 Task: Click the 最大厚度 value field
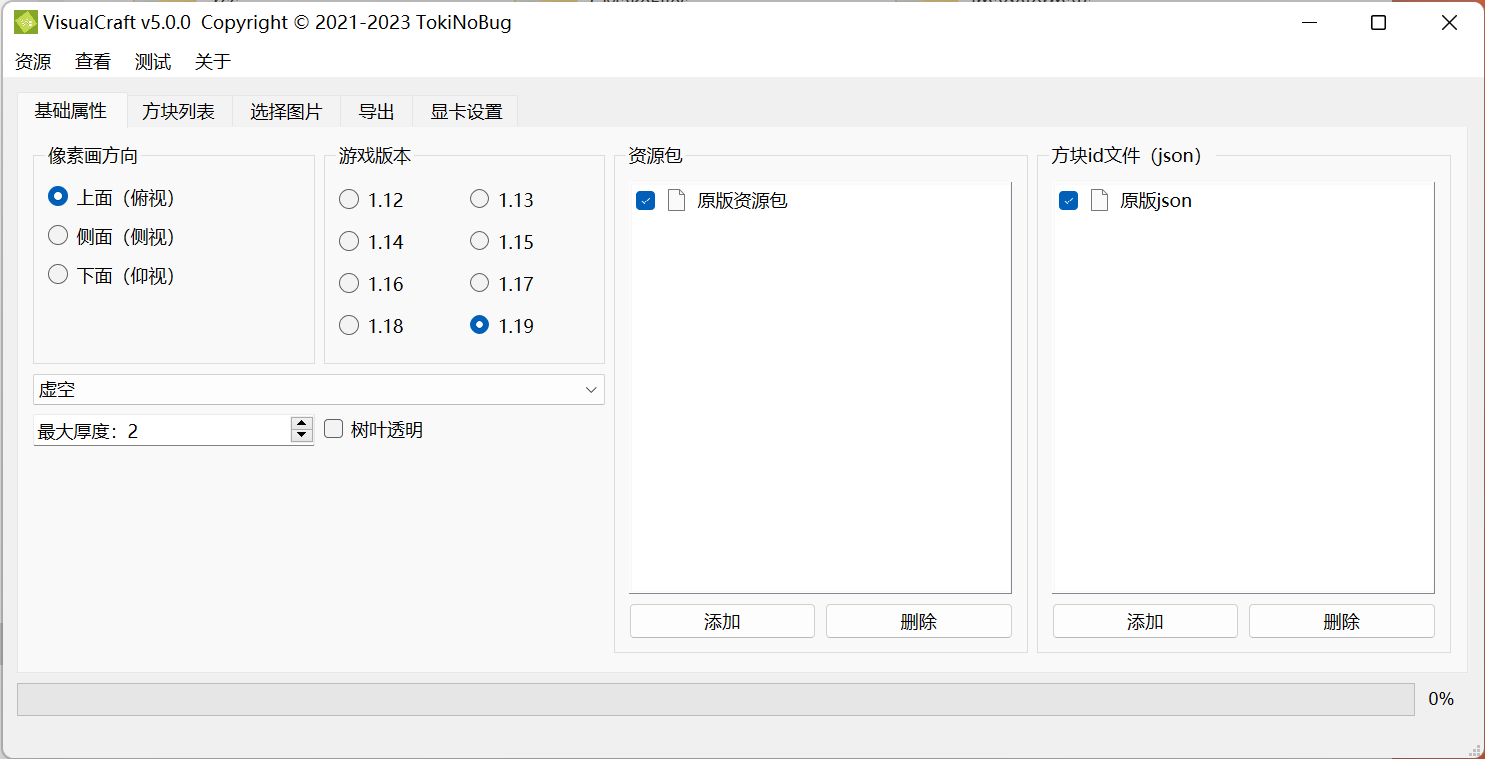tap(162, 430)
